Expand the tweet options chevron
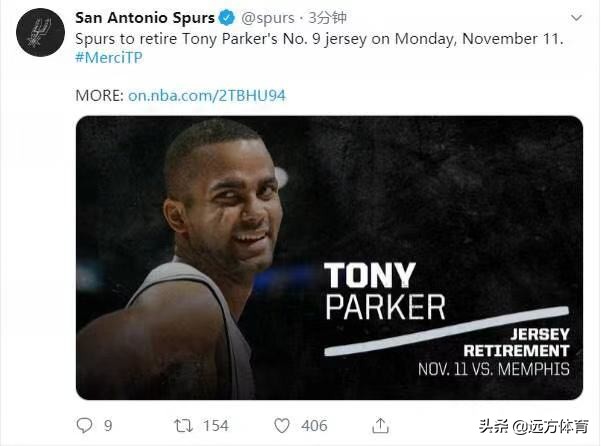Screen dimensions: 601x446 (x=574, y=18)
